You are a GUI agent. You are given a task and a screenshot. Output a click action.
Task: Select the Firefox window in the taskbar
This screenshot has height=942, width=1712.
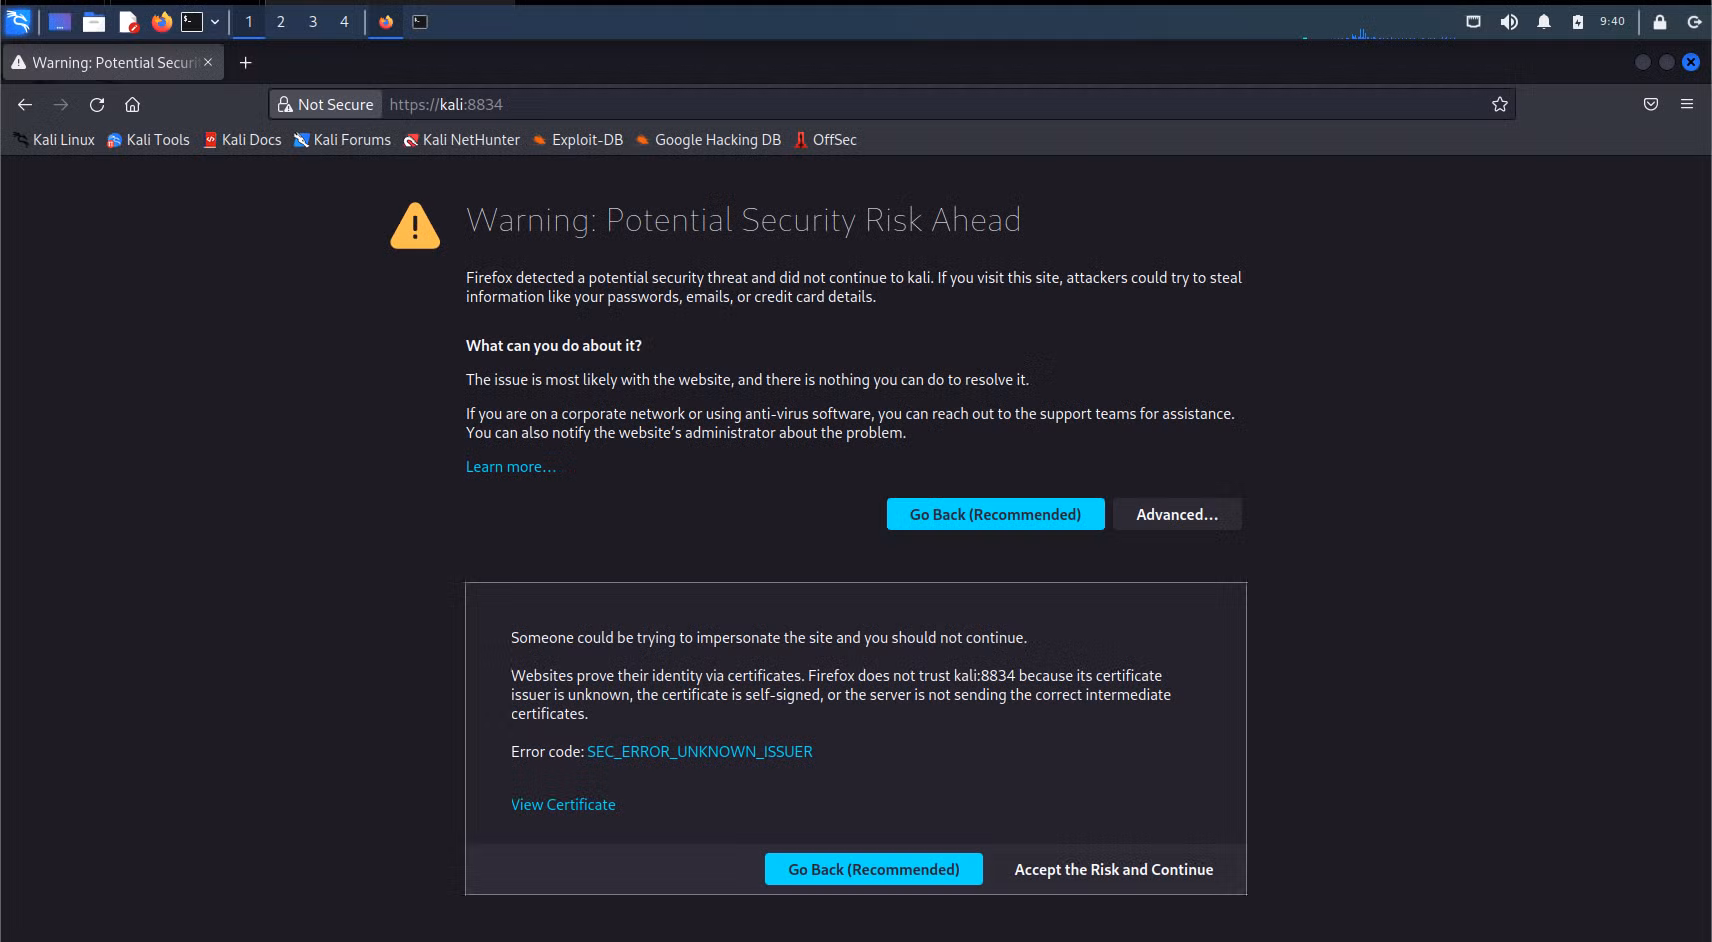386,21
